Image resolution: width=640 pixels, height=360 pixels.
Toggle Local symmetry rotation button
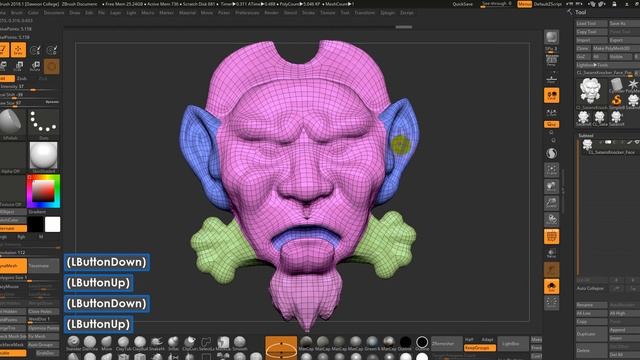551,96
